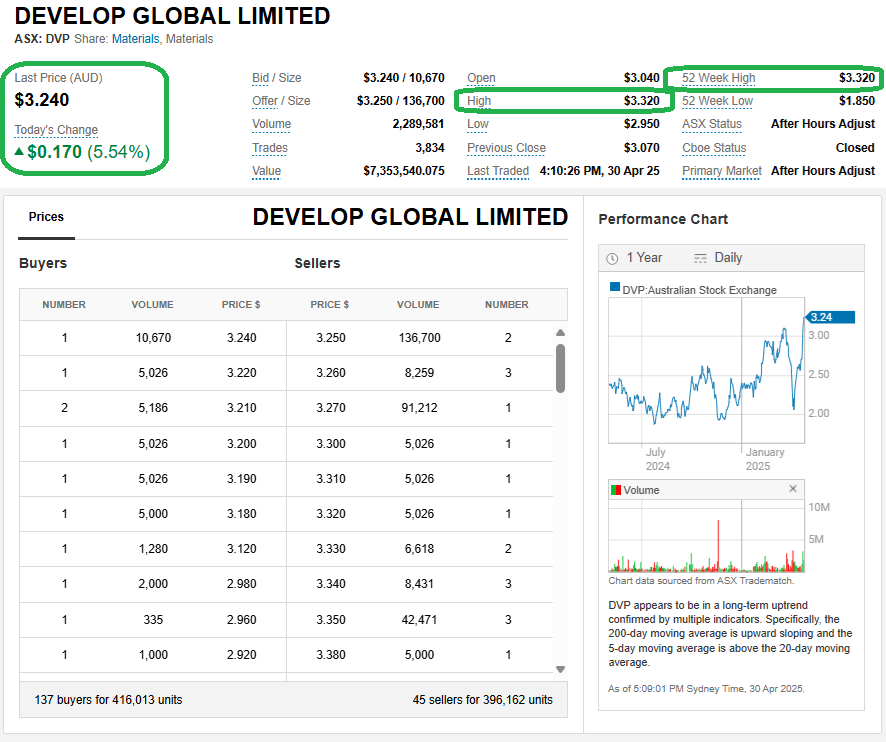
Task: Click the Previous Close label
Action: point(506,148)
